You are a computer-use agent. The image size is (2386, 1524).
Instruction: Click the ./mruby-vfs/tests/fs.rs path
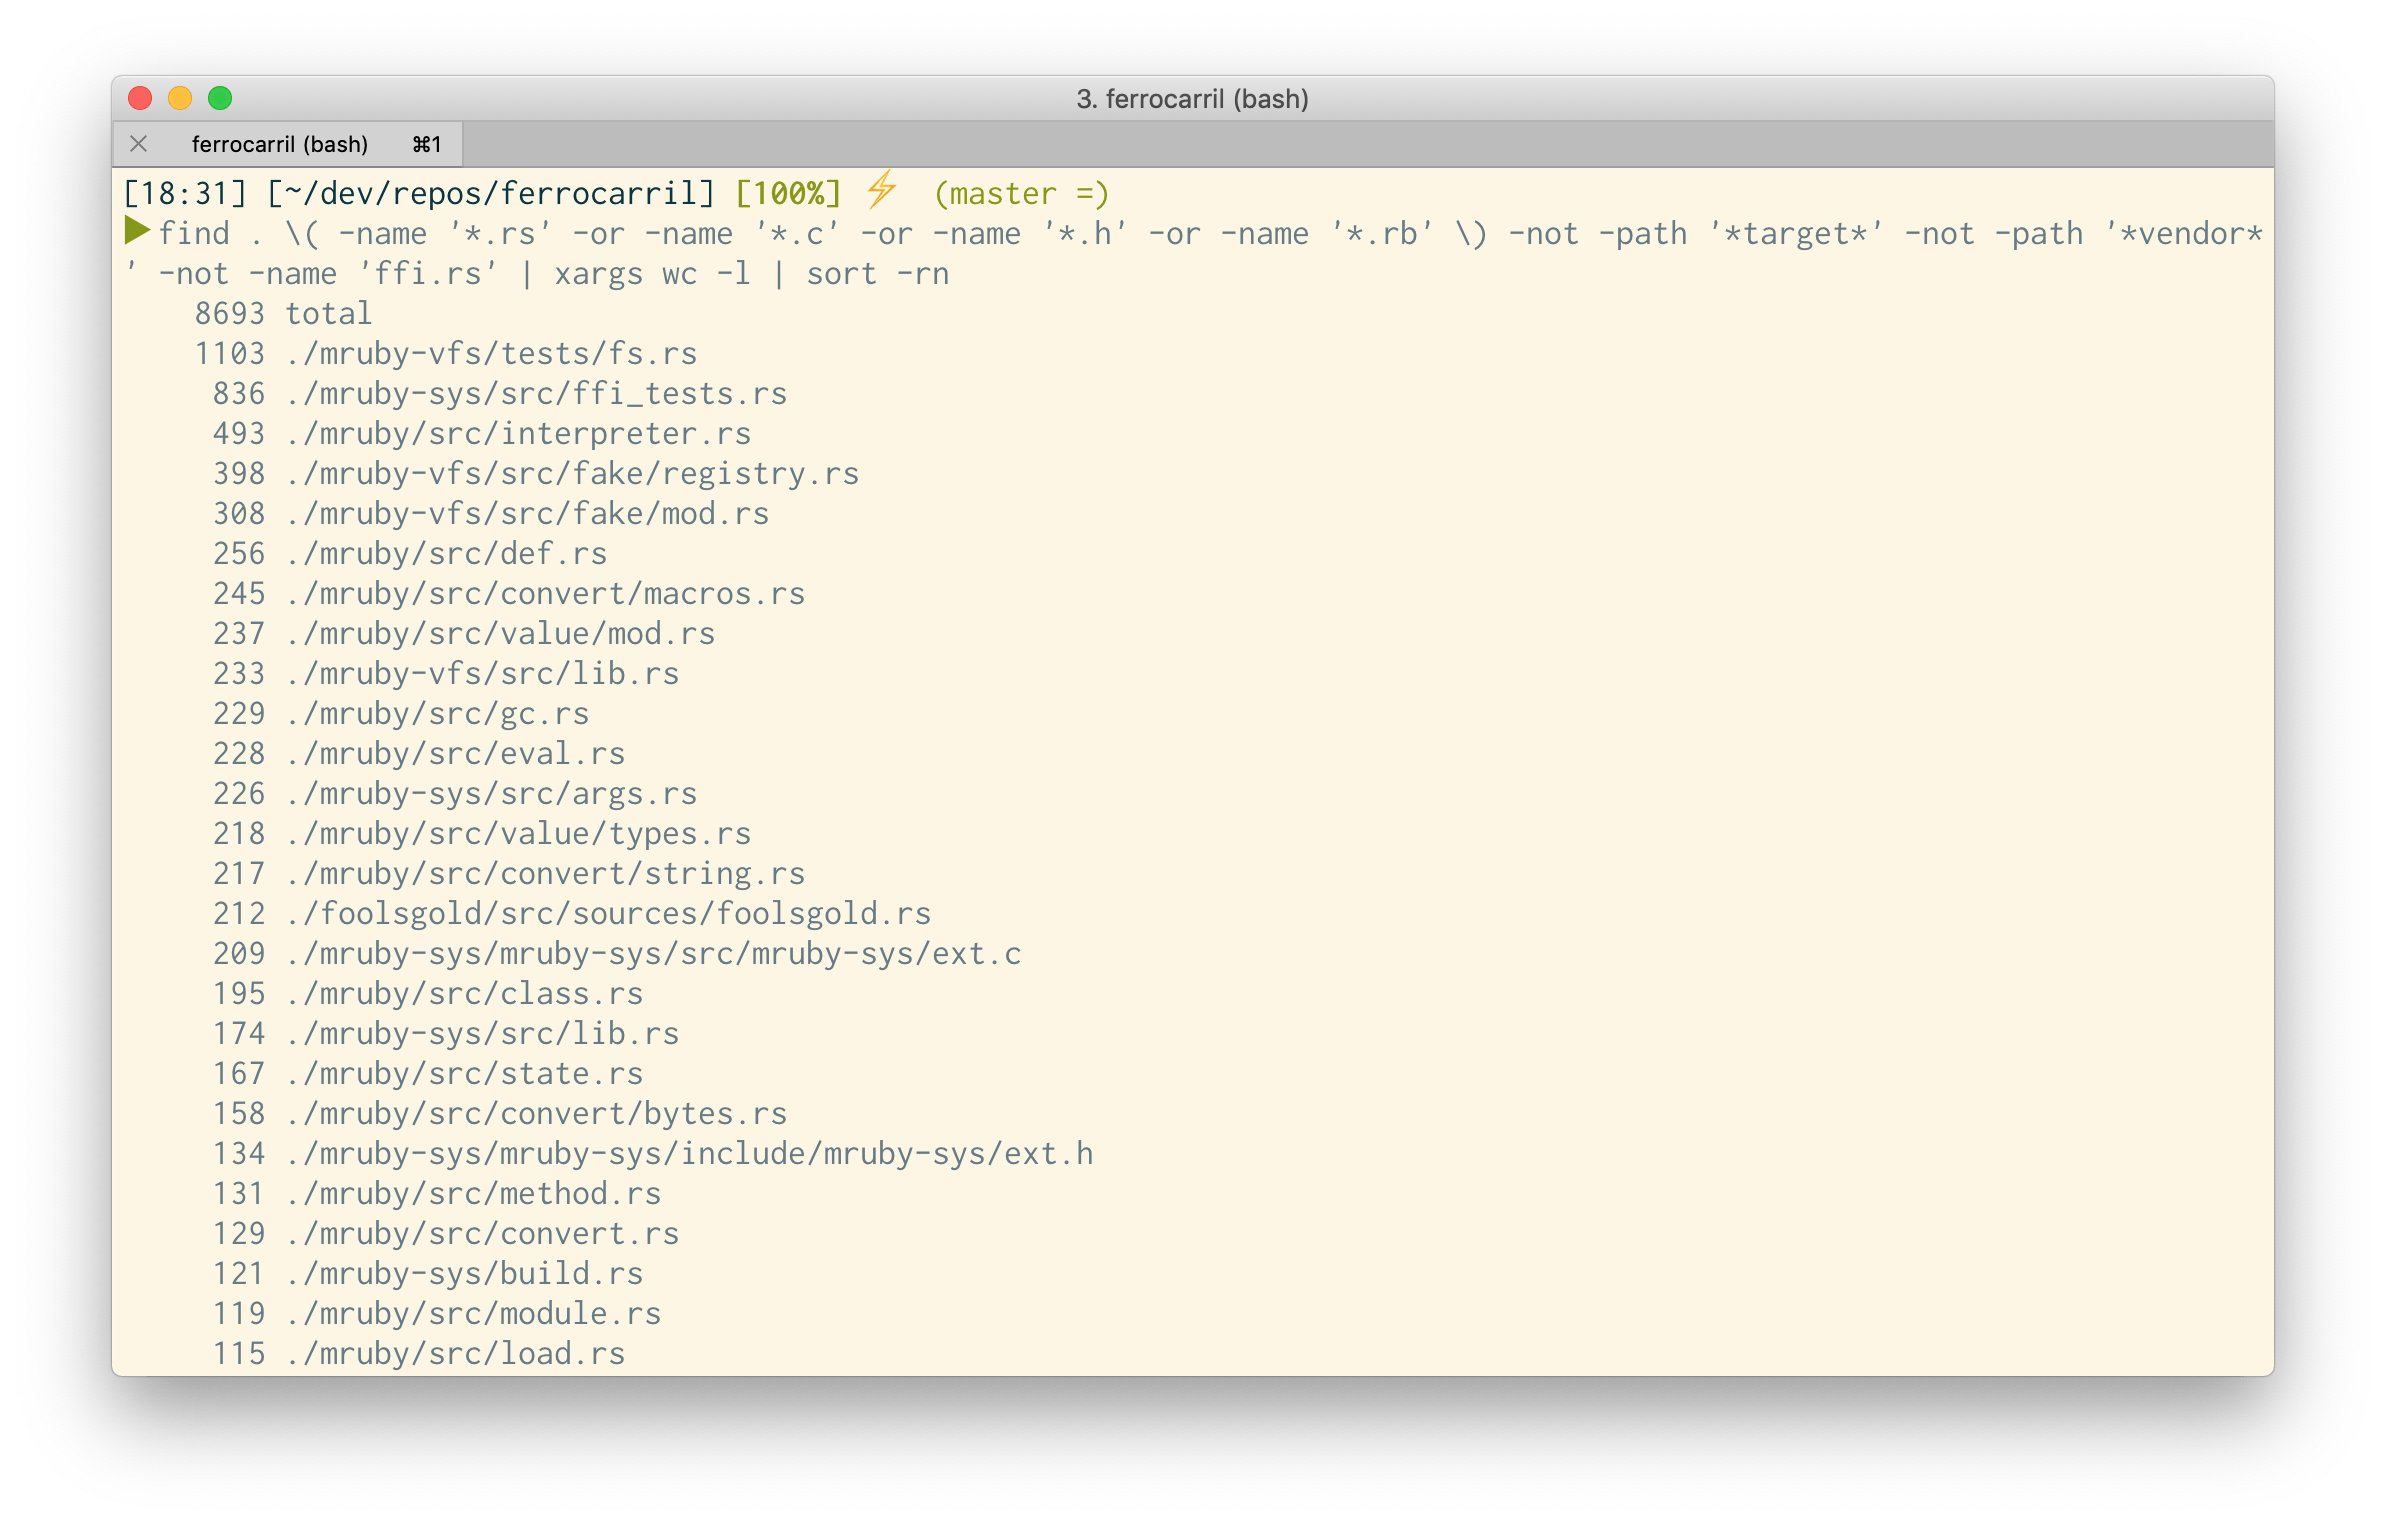[491, 353]
